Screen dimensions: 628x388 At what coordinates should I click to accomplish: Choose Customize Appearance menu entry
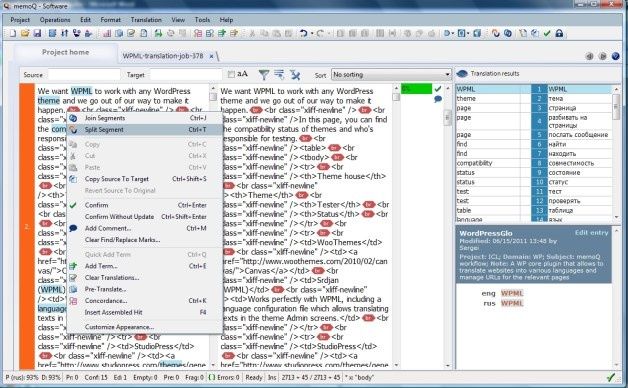pyautogui.click(x=145, y=327)
